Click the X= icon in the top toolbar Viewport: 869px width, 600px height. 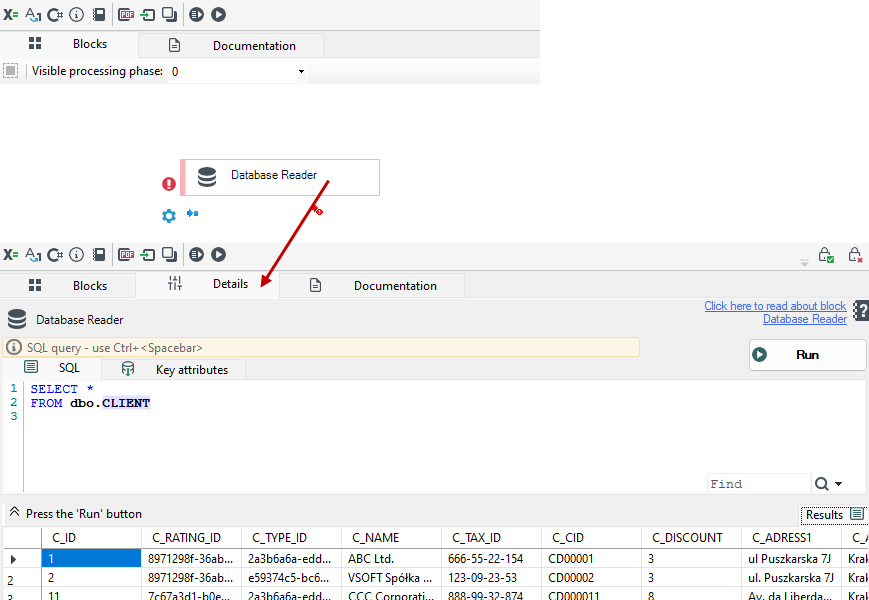tap(11, 15)
